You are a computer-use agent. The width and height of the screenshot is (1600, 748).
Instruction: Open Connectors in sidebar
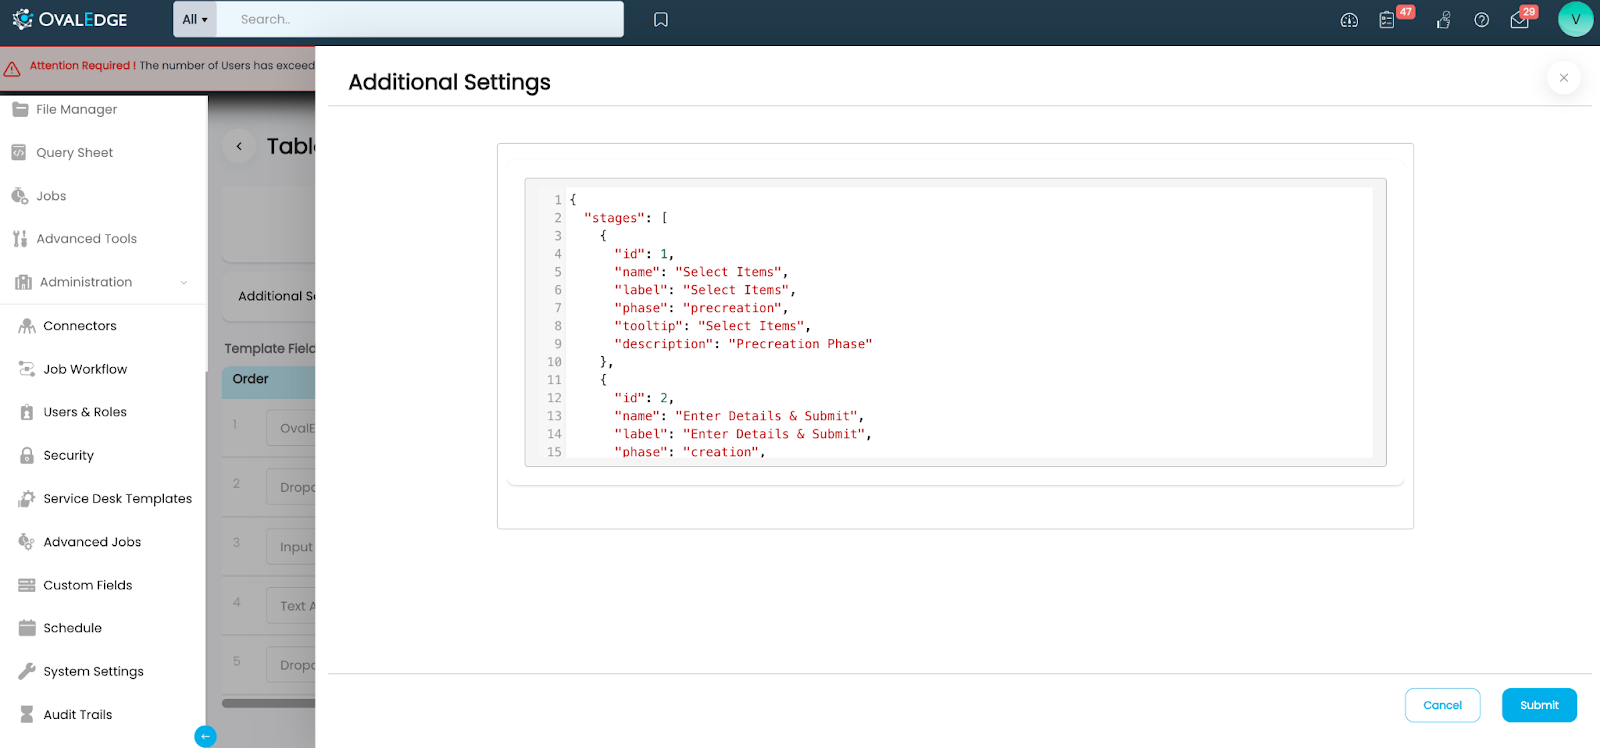80,326
